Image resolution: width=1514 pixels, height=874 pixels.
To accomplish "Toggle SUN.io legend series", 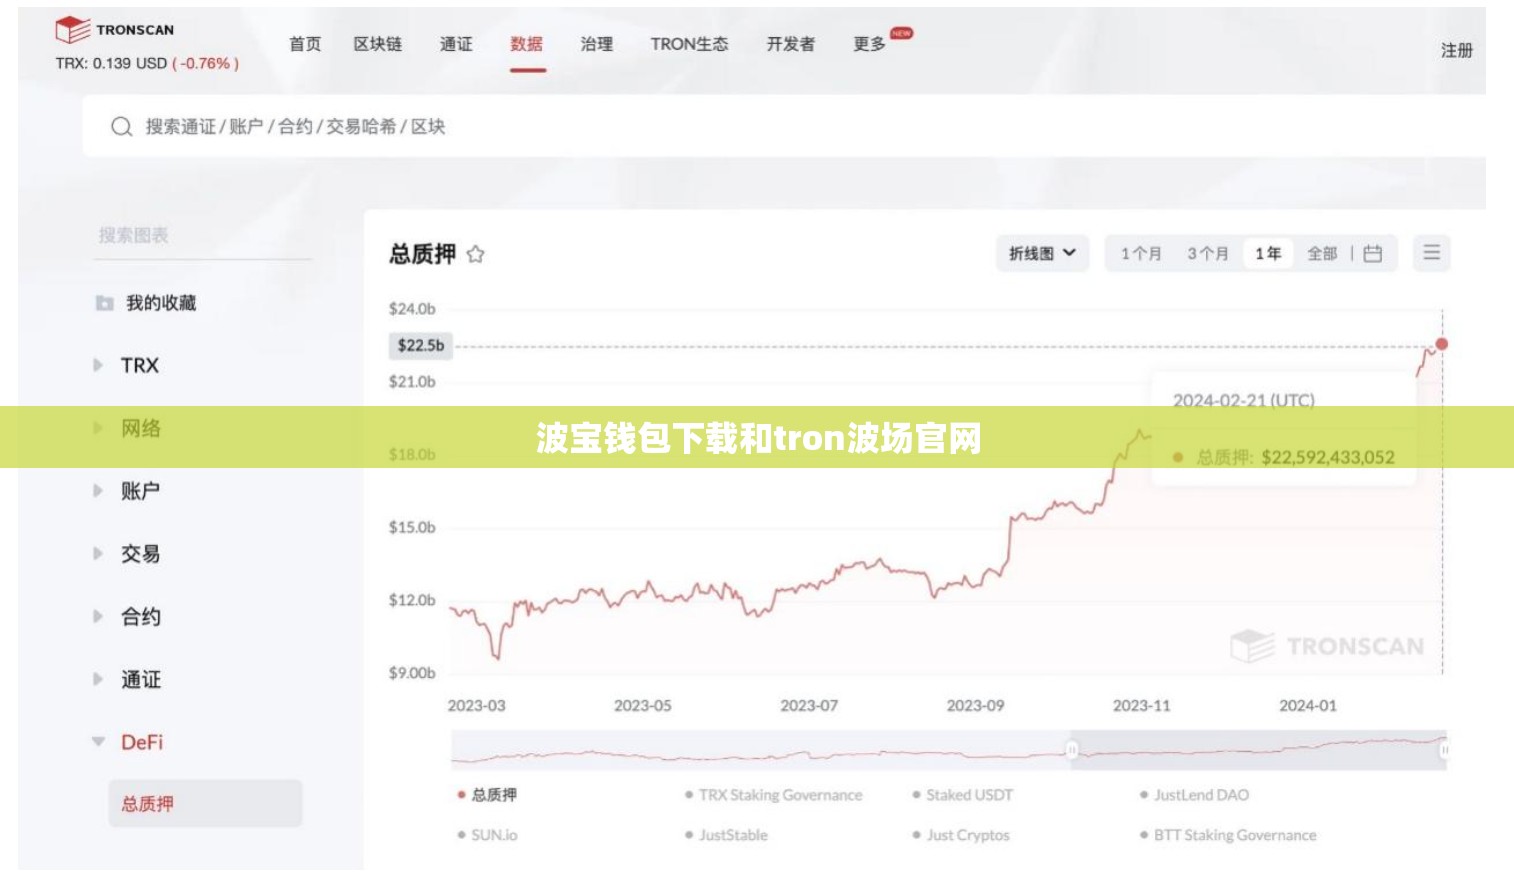I will [x=487, y=835].
